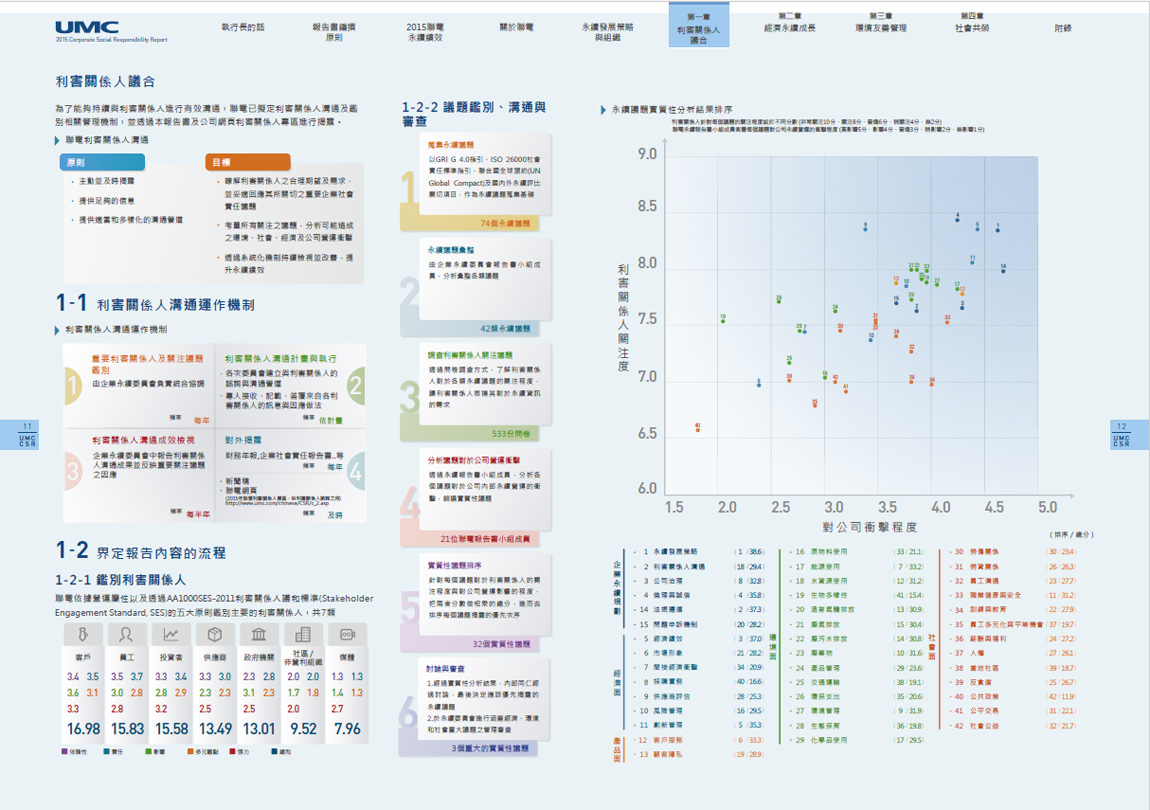
Task: Switch to the 關於聯電 tab
Action: [x=516, y=27]
